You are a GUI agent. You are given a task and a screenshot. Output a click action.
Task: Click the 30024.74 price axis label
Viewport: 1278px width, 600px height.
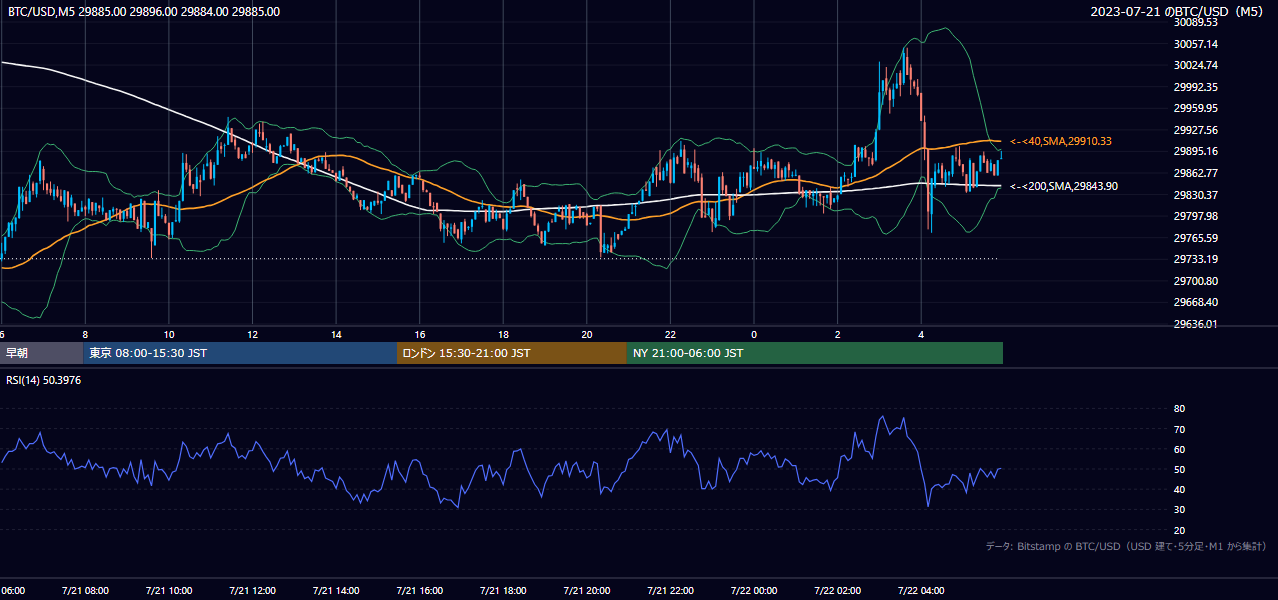1196,65
